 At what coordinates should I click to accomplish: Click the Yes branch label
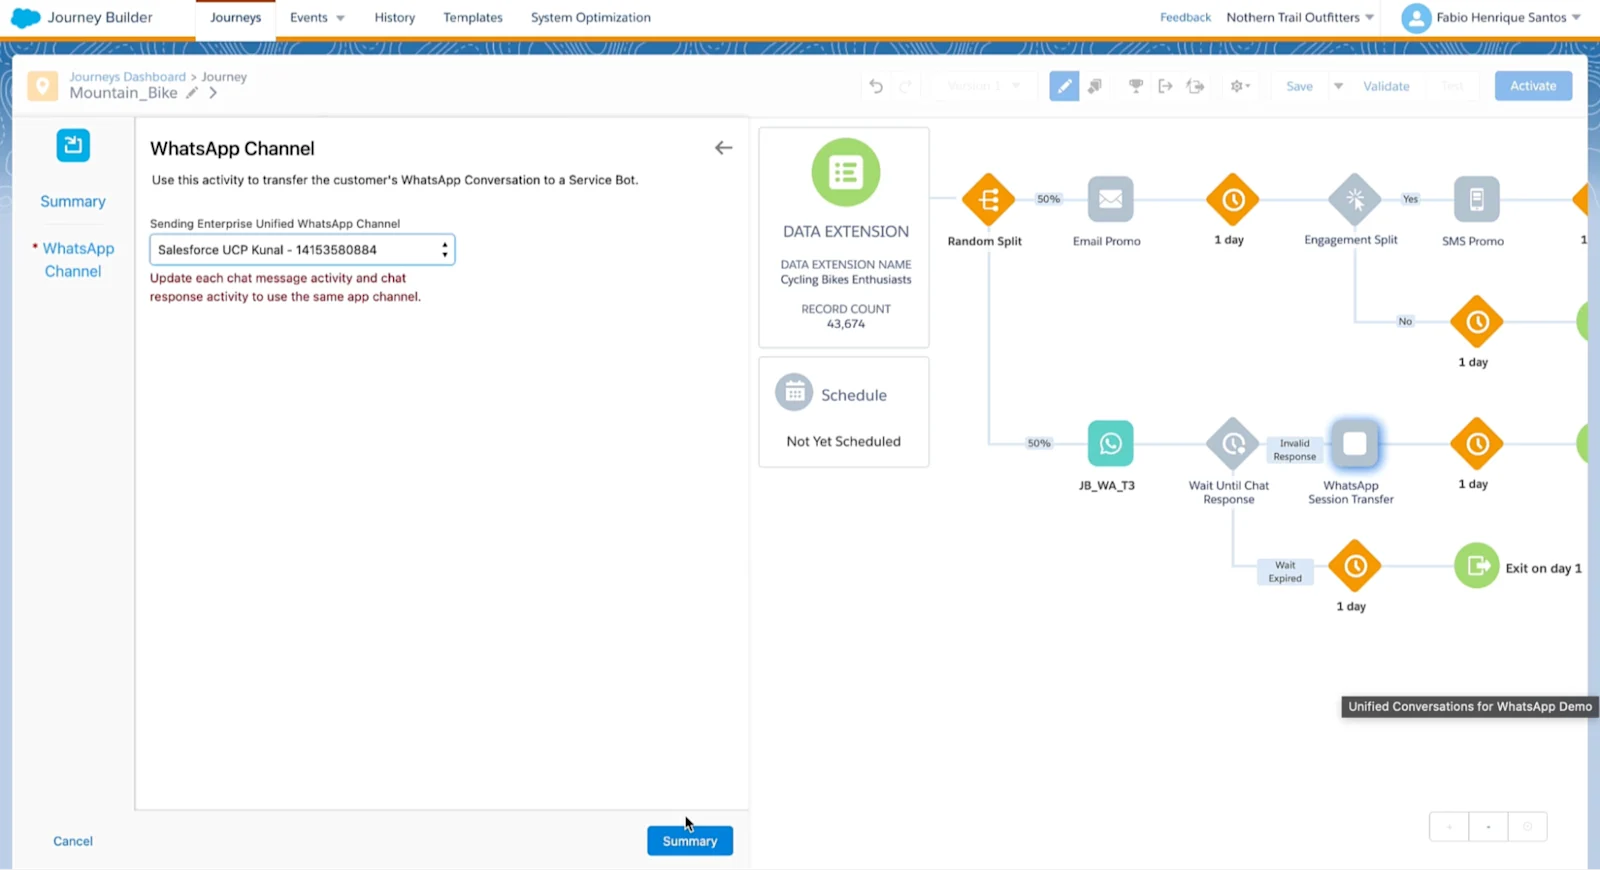(x=1410, y=199)
